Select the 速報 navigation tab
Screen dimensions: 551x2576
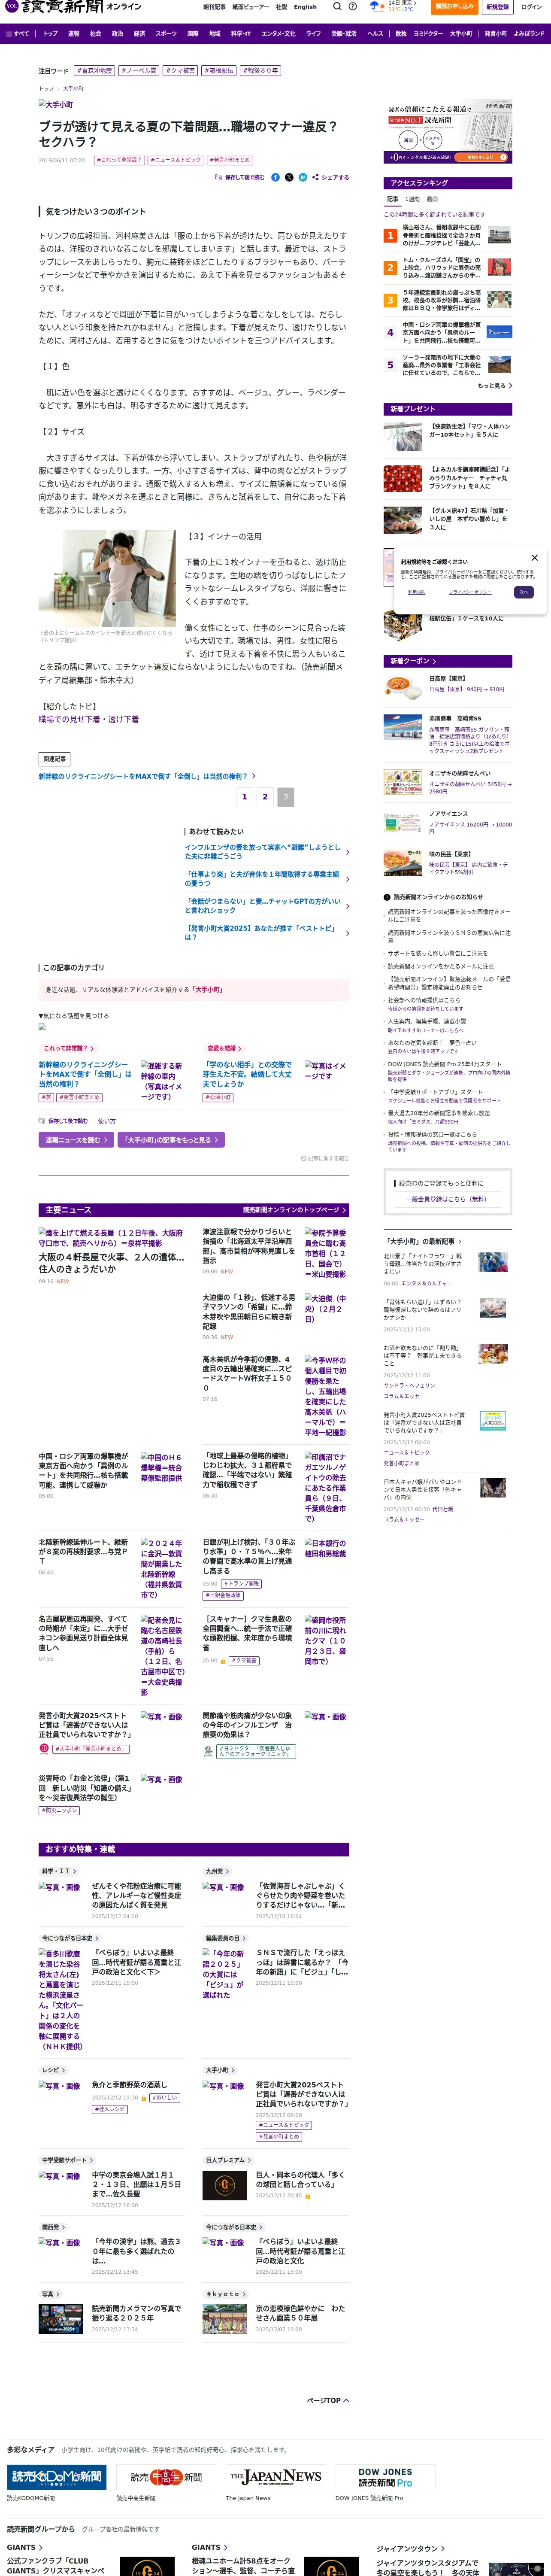(x=73, y=33)
